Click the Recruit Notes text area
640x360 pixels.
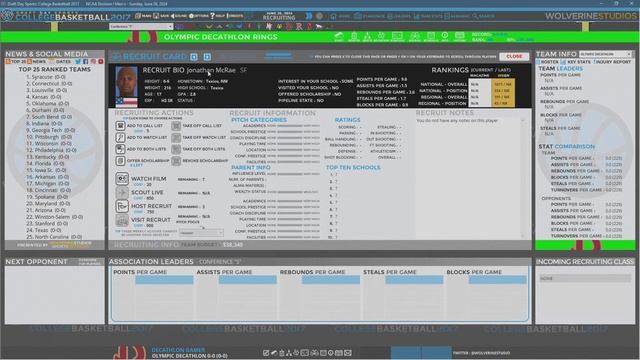(x=467, y=178)
